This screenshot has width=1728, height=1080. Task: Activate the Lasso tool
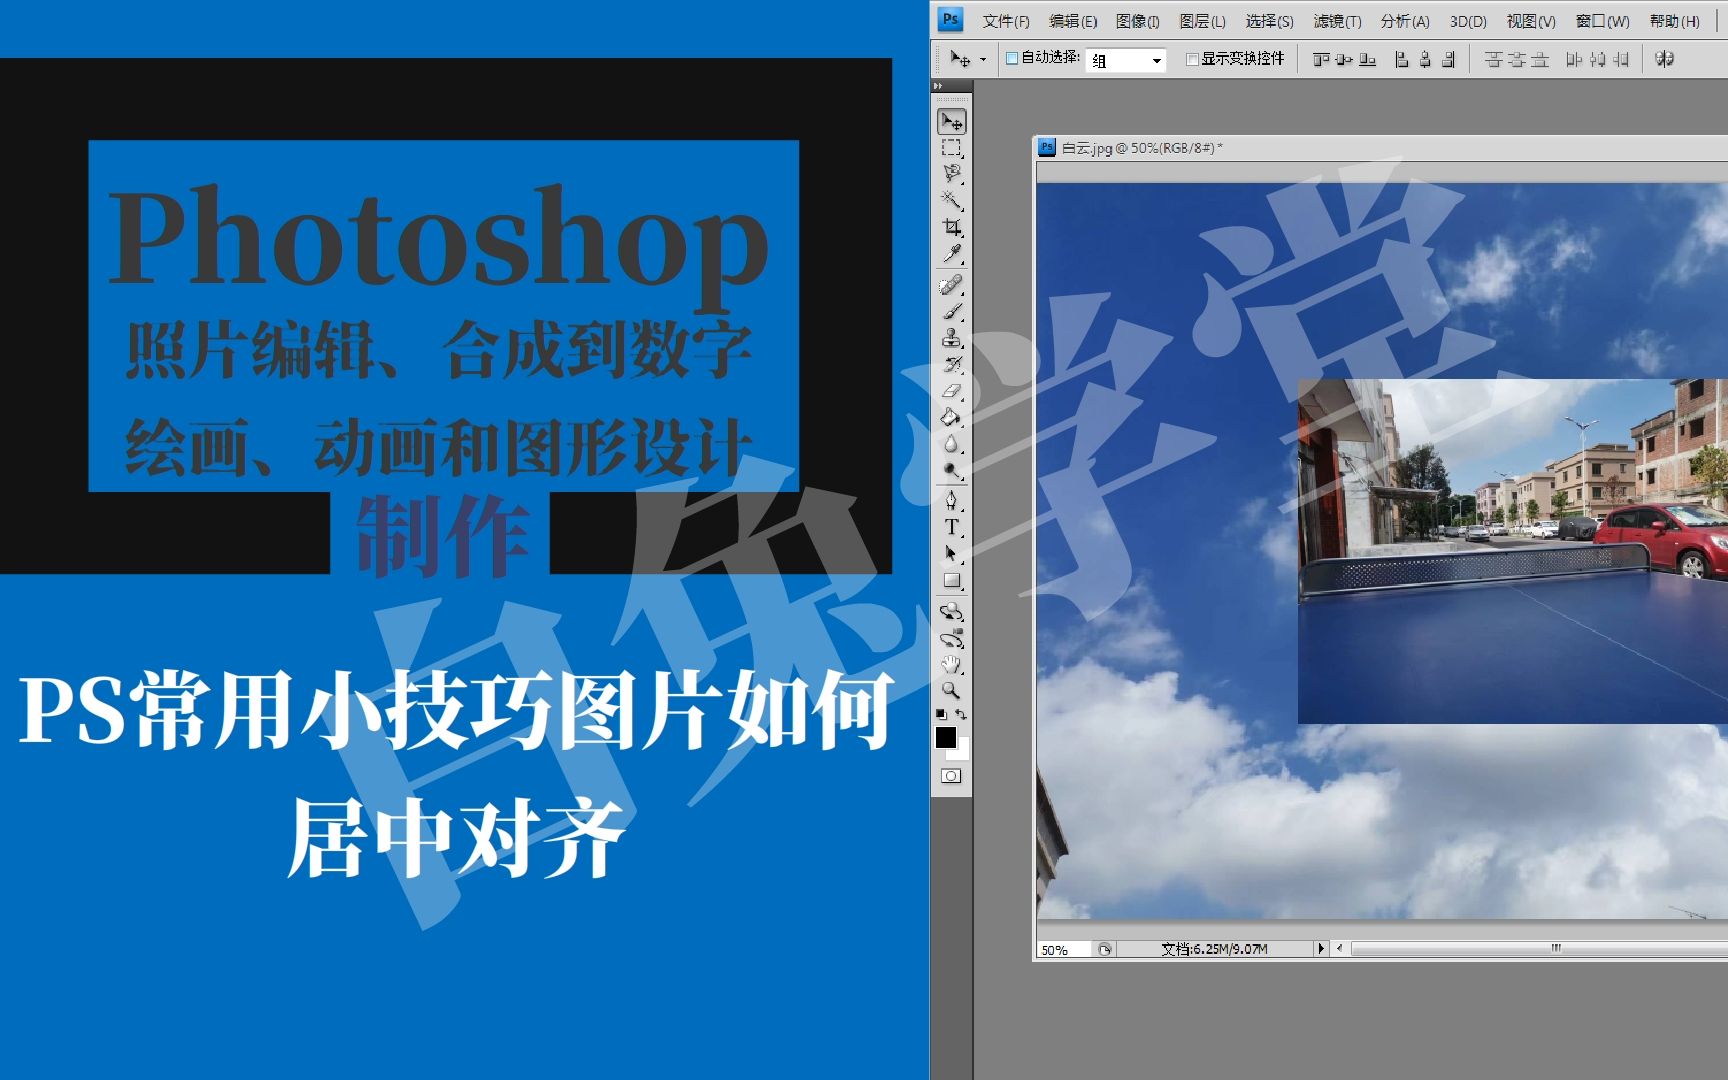(x=953, y=172)
